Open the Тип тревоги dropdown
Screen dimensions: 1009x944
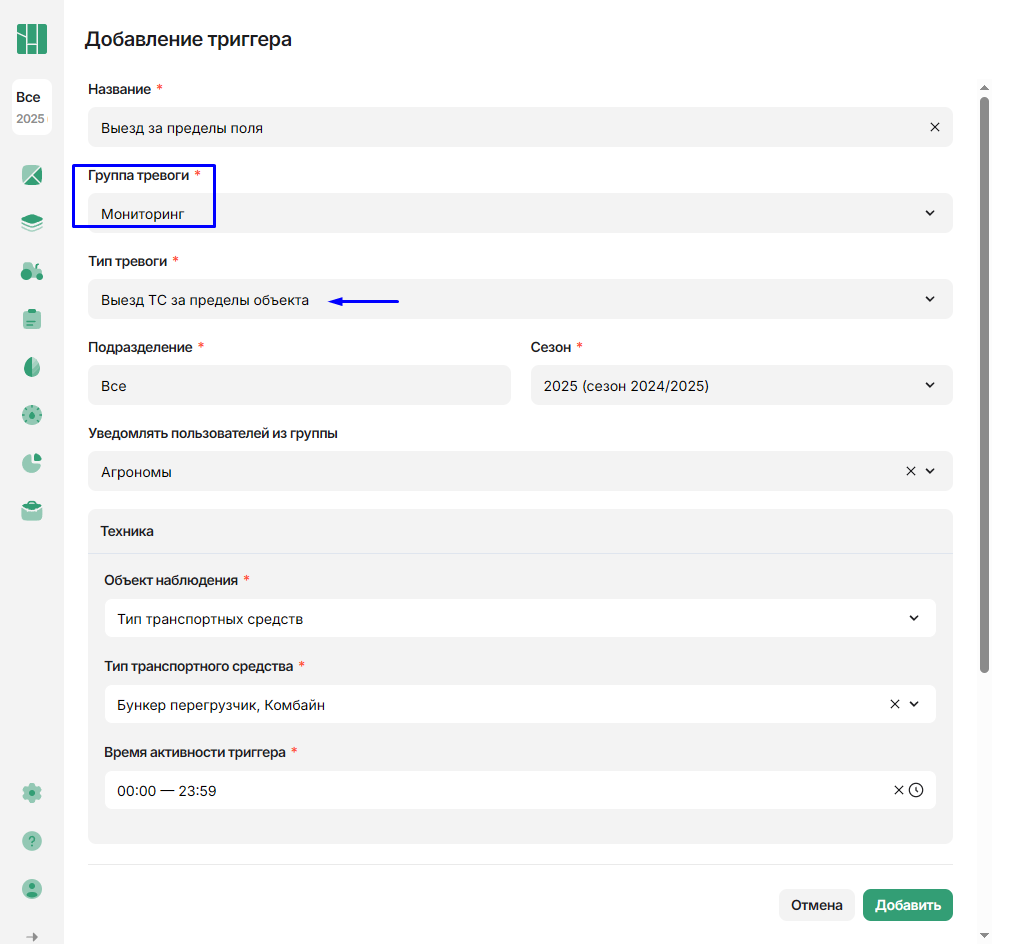pyautogui.click(x=929, y=299)
